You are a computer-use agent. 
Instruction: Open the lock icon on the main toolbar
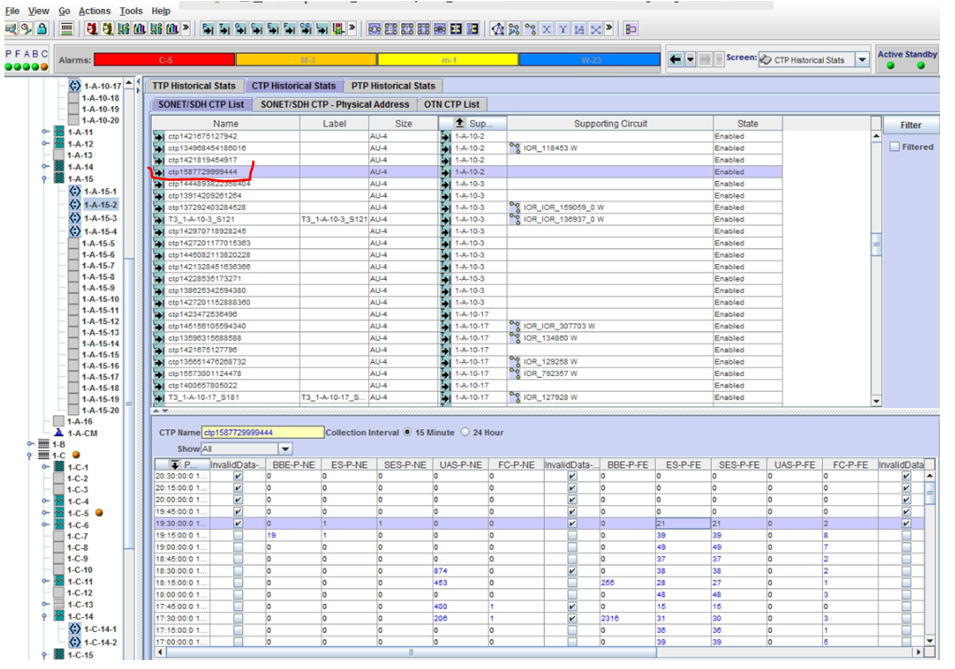40,31
